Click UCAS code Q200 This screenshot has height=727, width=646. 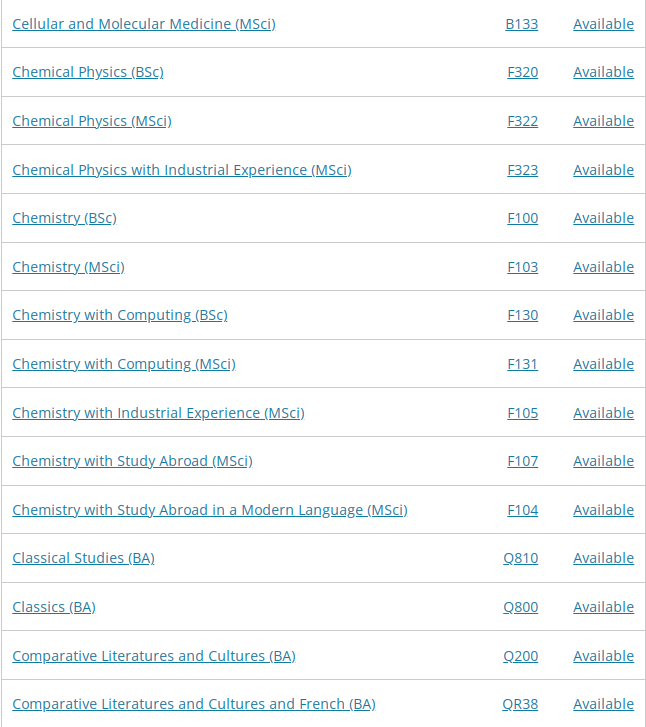520,656
